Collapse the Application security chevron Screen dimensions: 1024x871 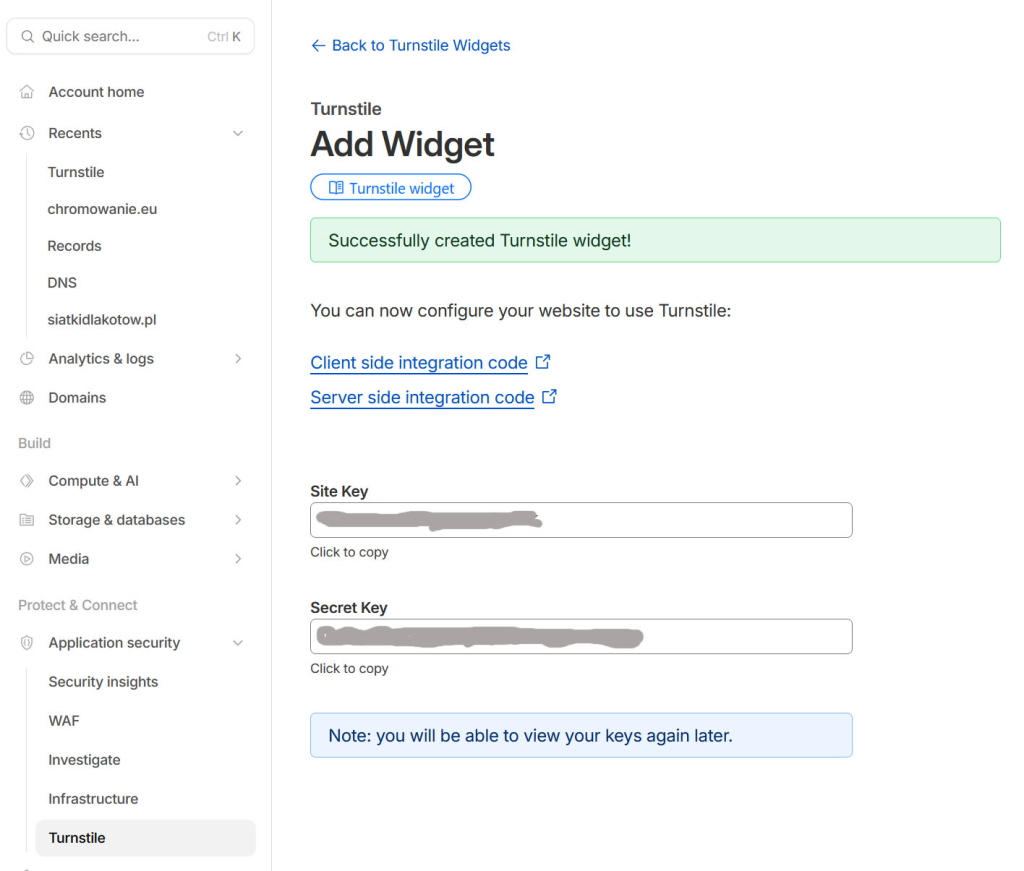pyautogui.click(x=238, y=643)
